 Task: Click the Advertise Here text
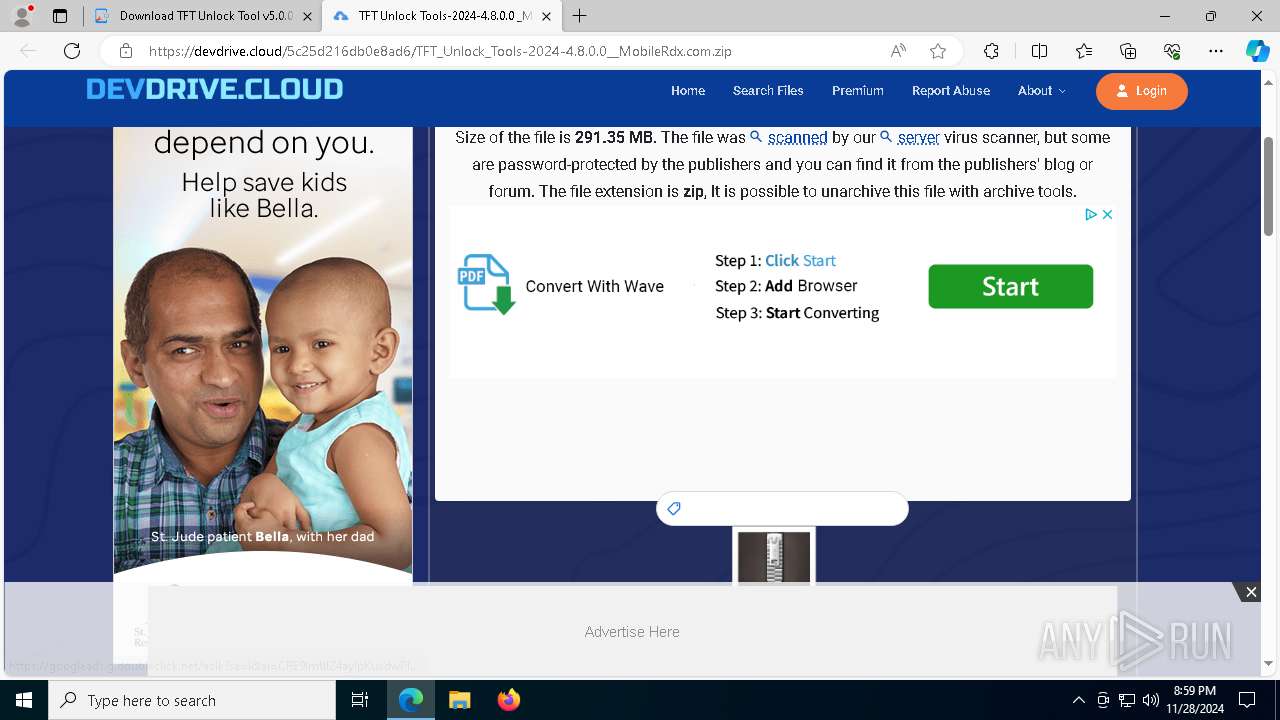coord(632,632)
